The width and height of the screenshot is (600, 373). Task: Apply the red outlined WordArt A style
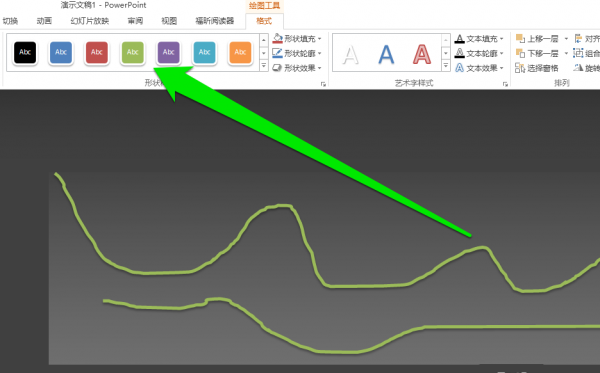422,54
